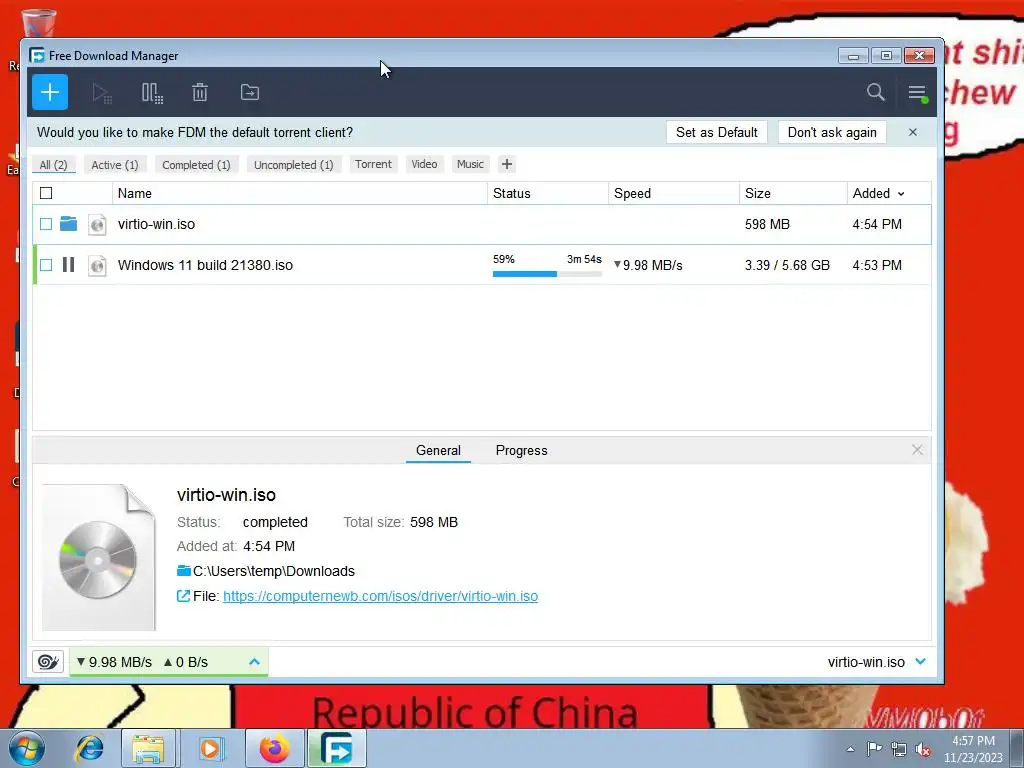Select the Video tag filter
The image size is (1024, 768).
click(424, 165)
